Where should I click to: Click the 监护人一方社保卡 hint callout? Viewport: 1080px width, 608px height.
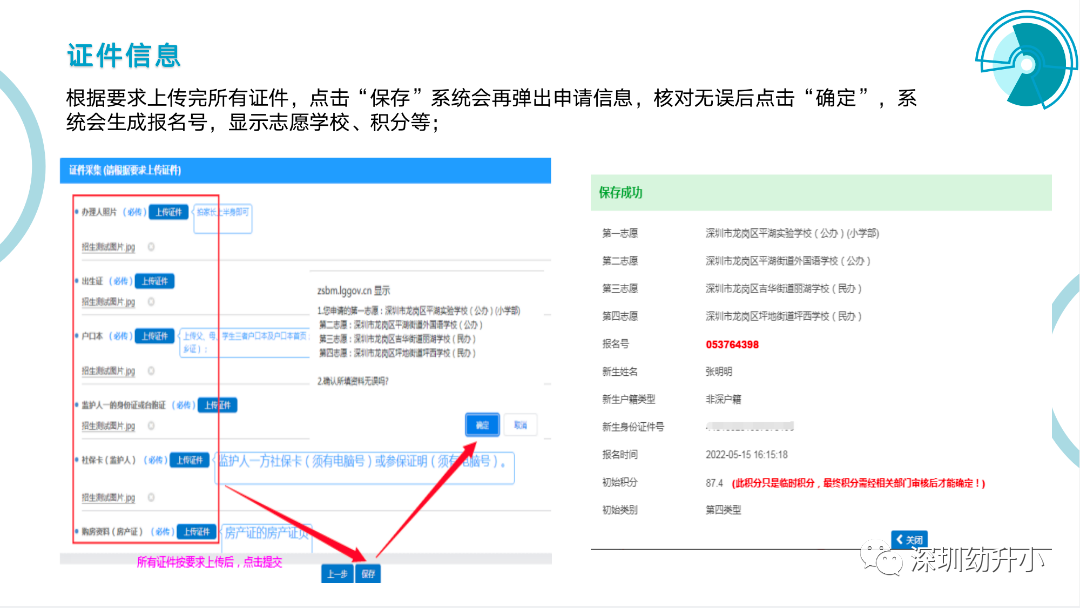(x=364, y=468)
